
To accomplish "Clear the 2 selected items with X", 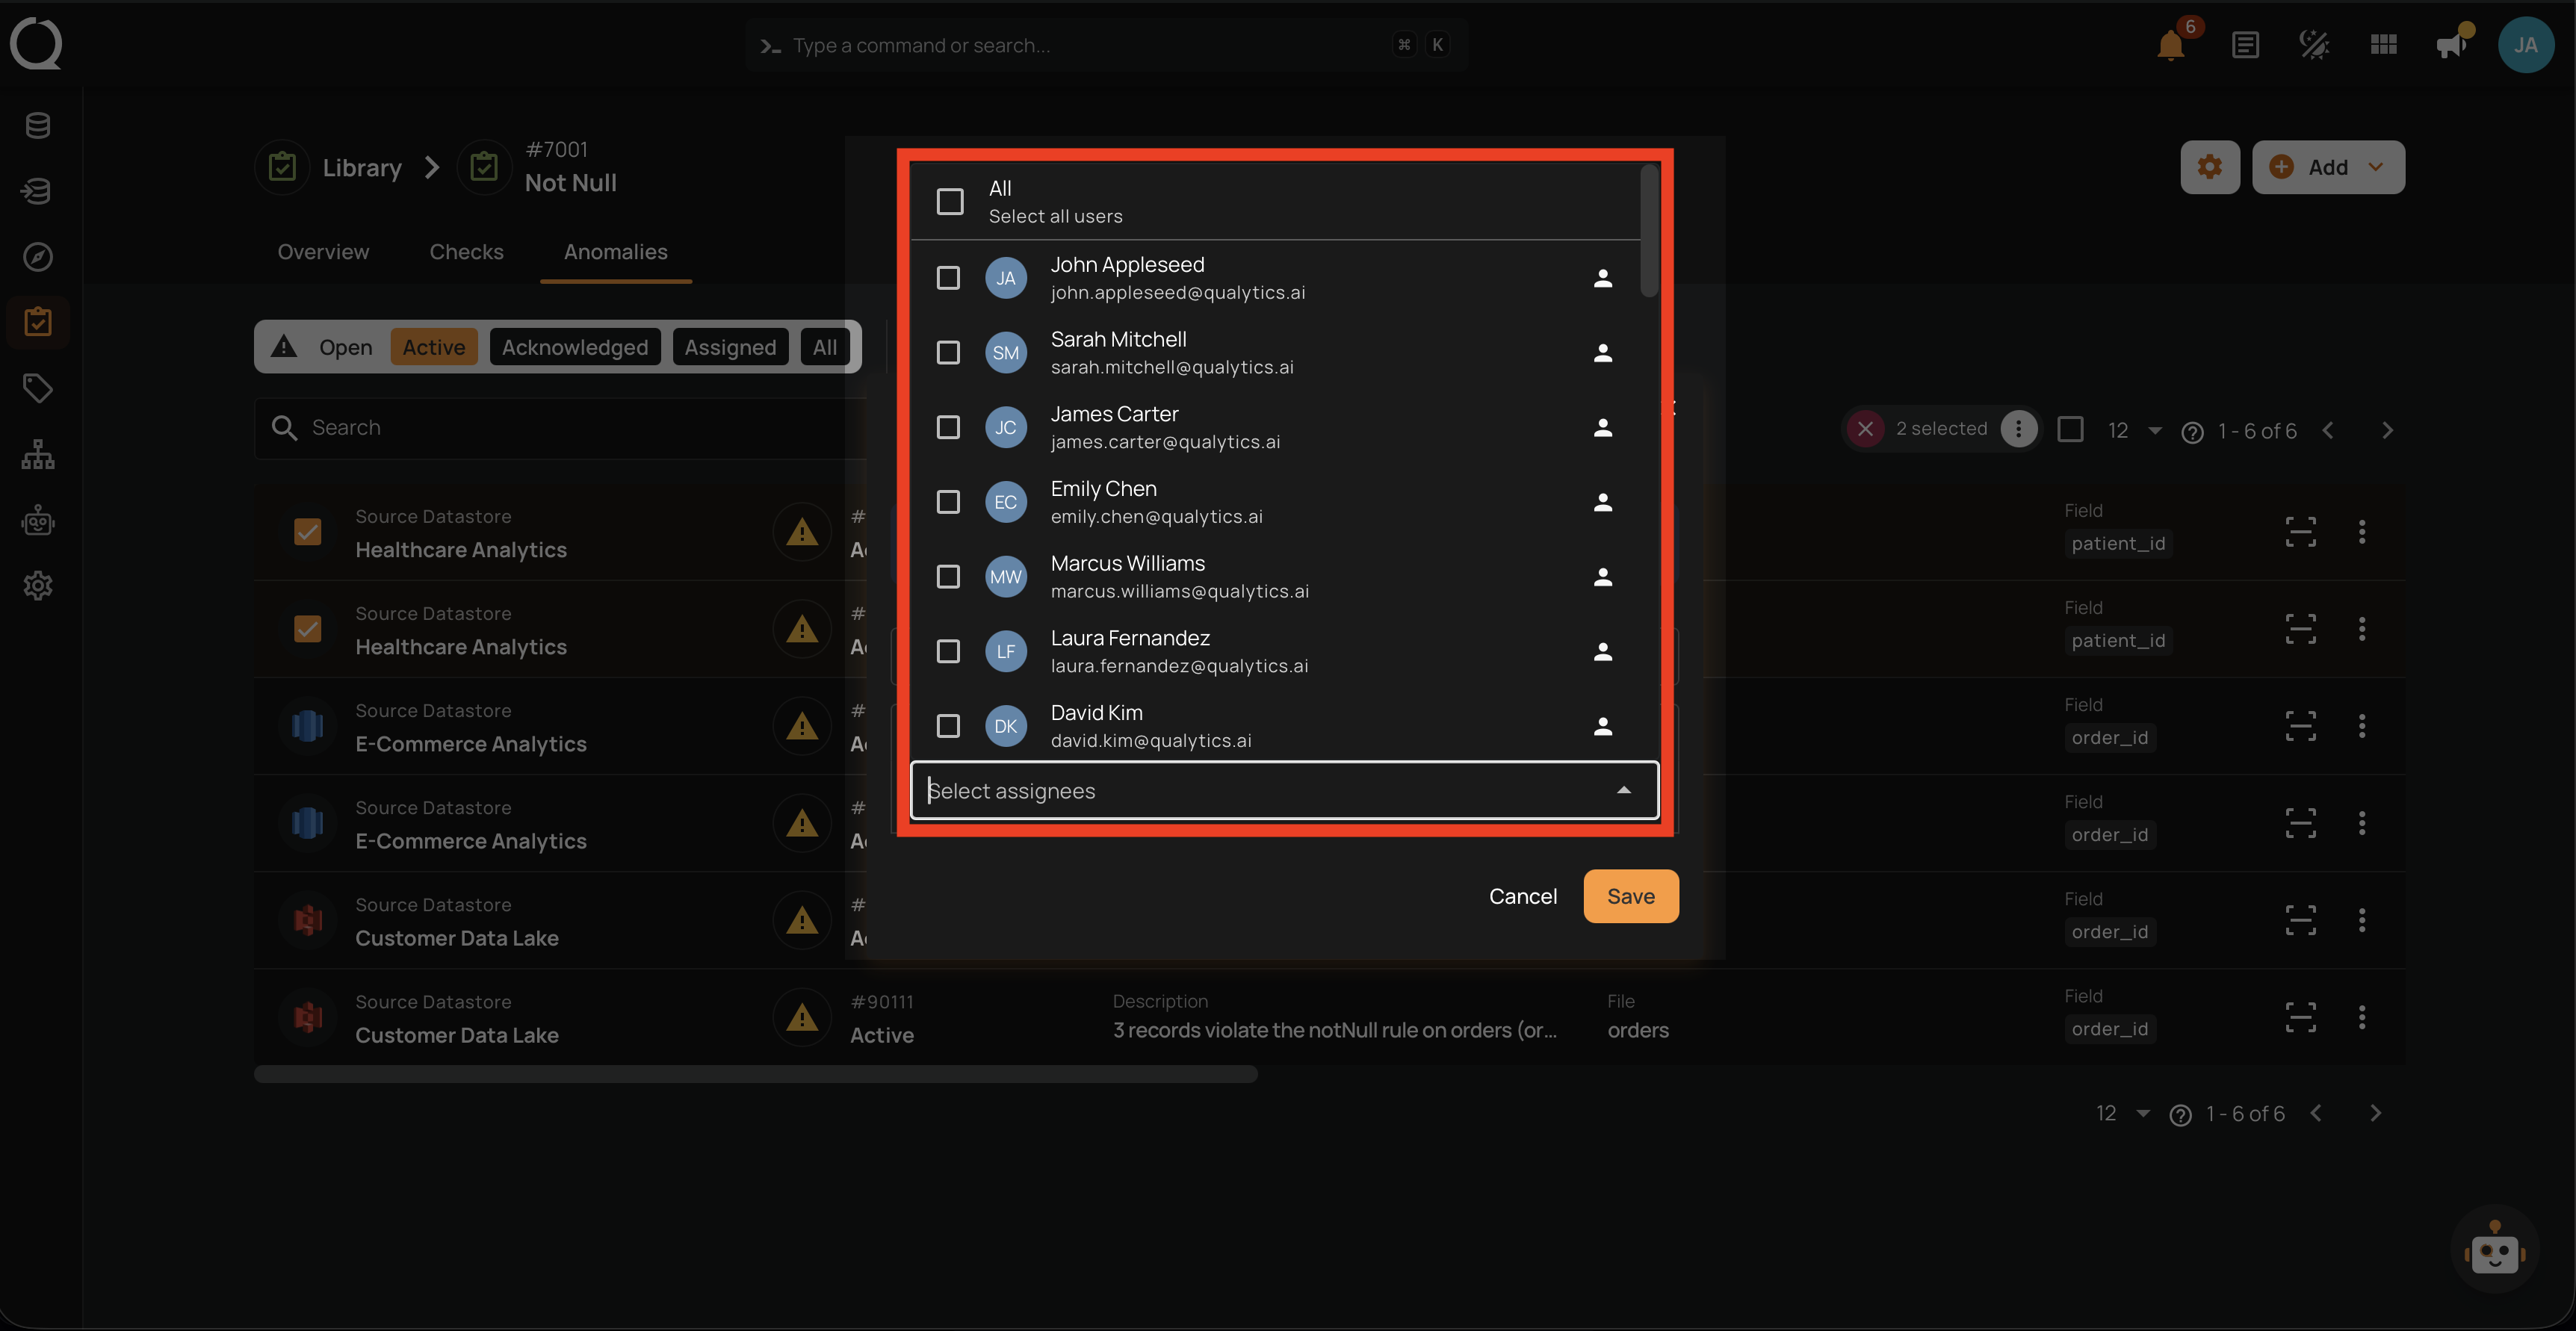I will (1865, 429).
